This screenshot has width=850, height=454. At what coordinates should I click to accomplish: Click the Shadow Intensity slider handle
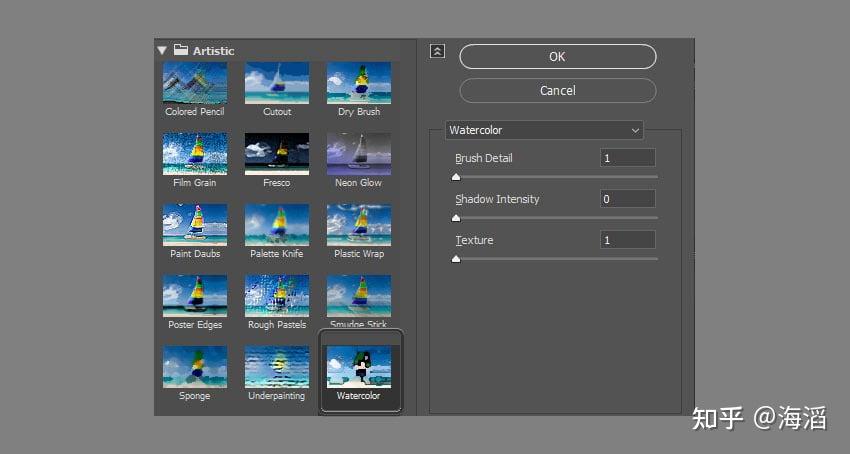click(456, 218)
